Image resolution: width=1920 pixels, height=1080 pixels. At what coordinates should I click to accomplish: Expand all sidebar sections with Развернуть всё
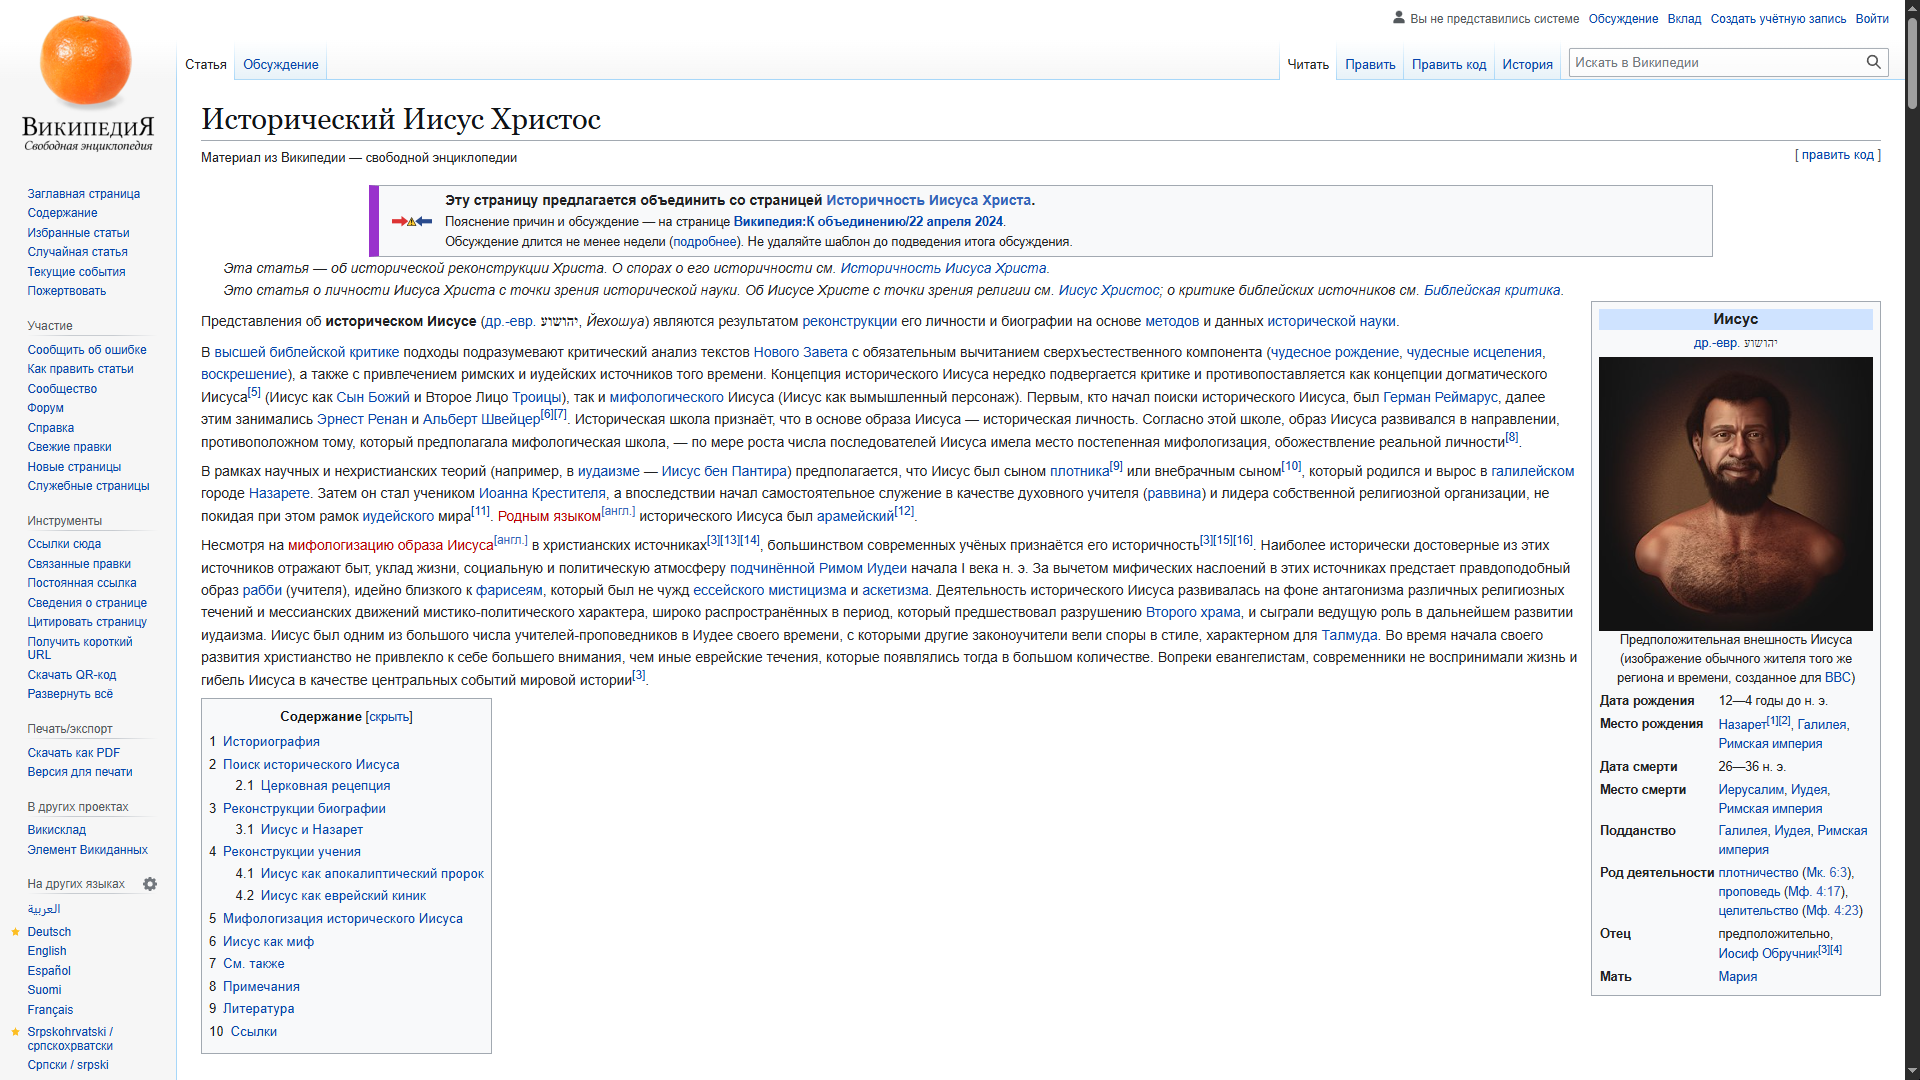point(70,694)
